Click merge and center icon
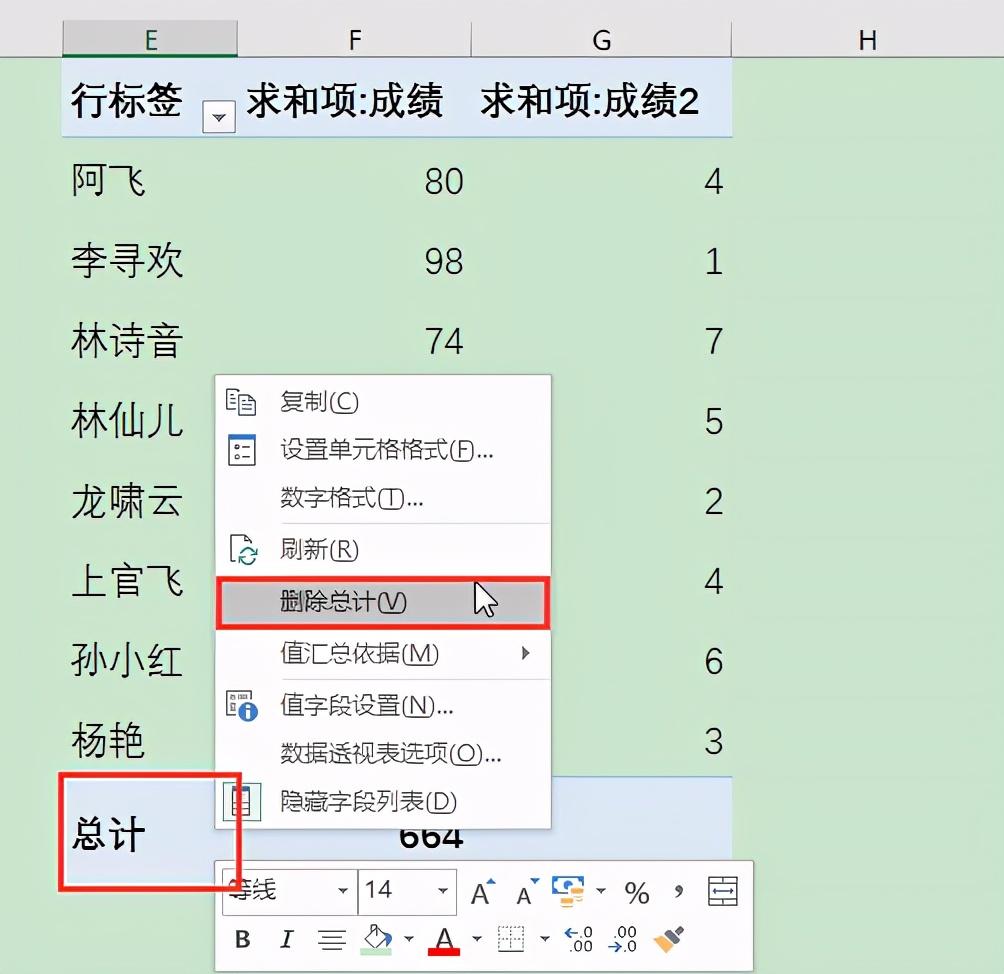Image resolution: width=1004 pixels, height=974 pixels. 723,891
